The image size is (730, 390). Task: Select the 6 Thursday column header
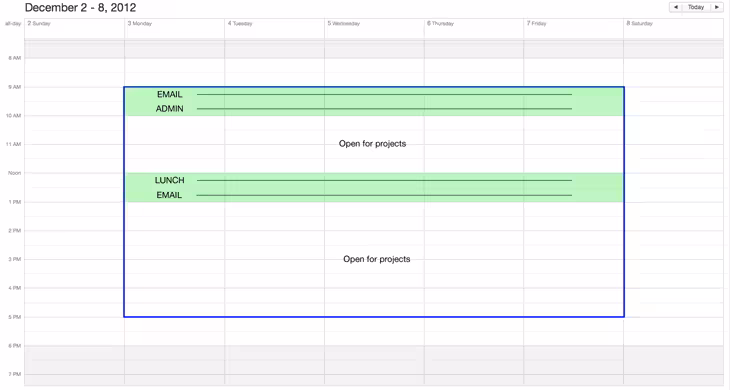(440, 23)
